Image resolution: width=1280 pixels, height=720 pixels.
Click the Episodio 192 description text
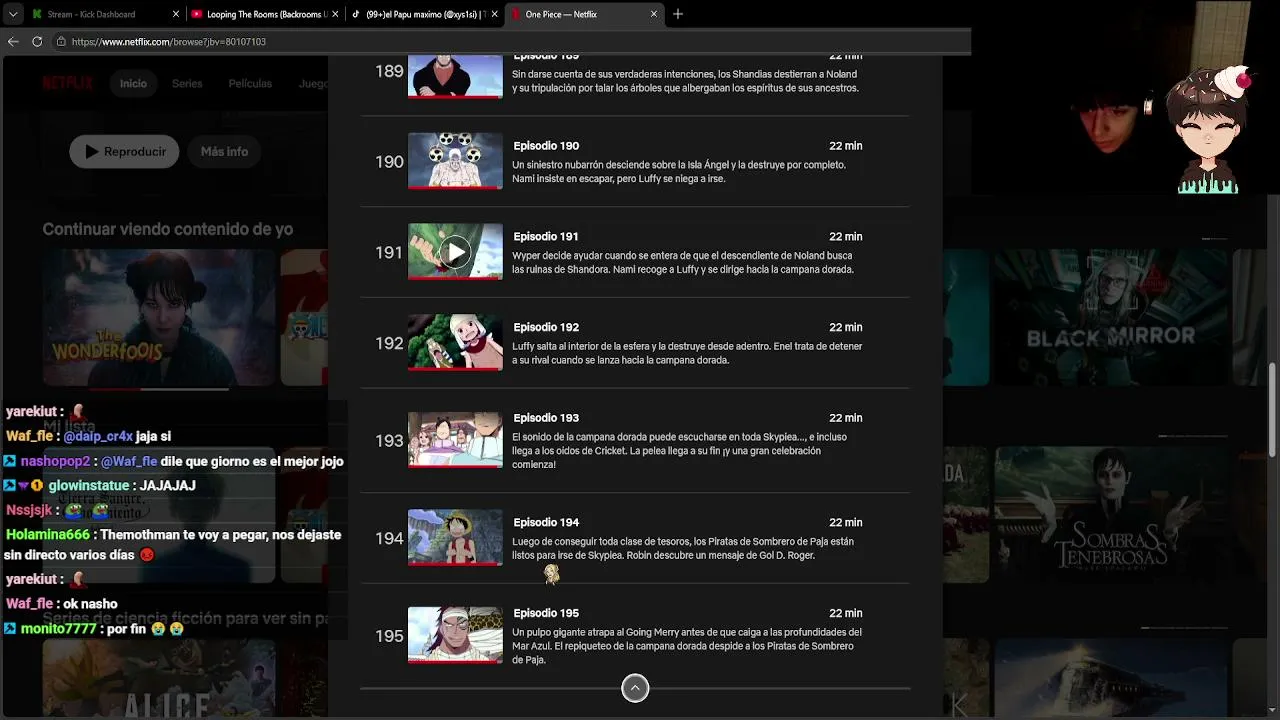coord(687,353)
